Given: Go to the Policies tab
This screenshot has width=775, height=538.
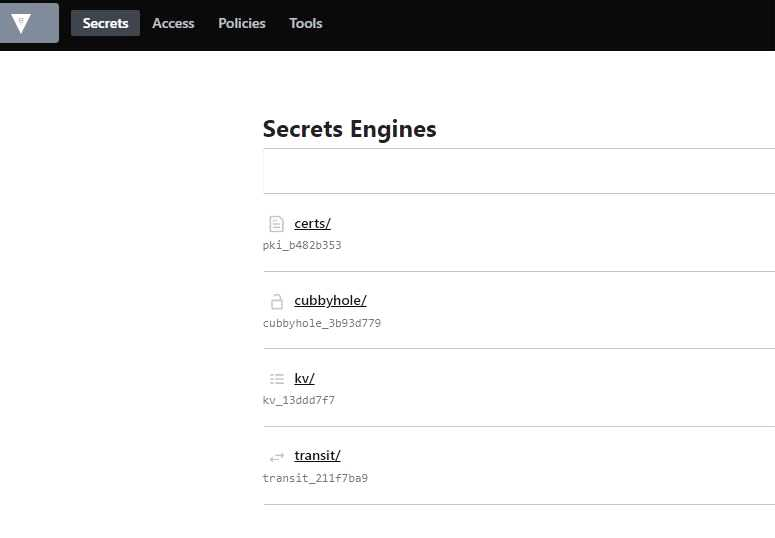Looking at the screenshot, I should tap(242, 23).
